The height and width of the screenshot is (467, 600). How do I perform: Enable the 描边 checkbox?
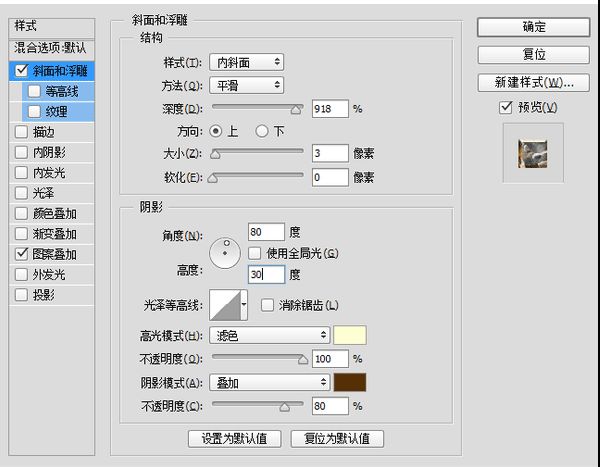[x=21, y=132]
